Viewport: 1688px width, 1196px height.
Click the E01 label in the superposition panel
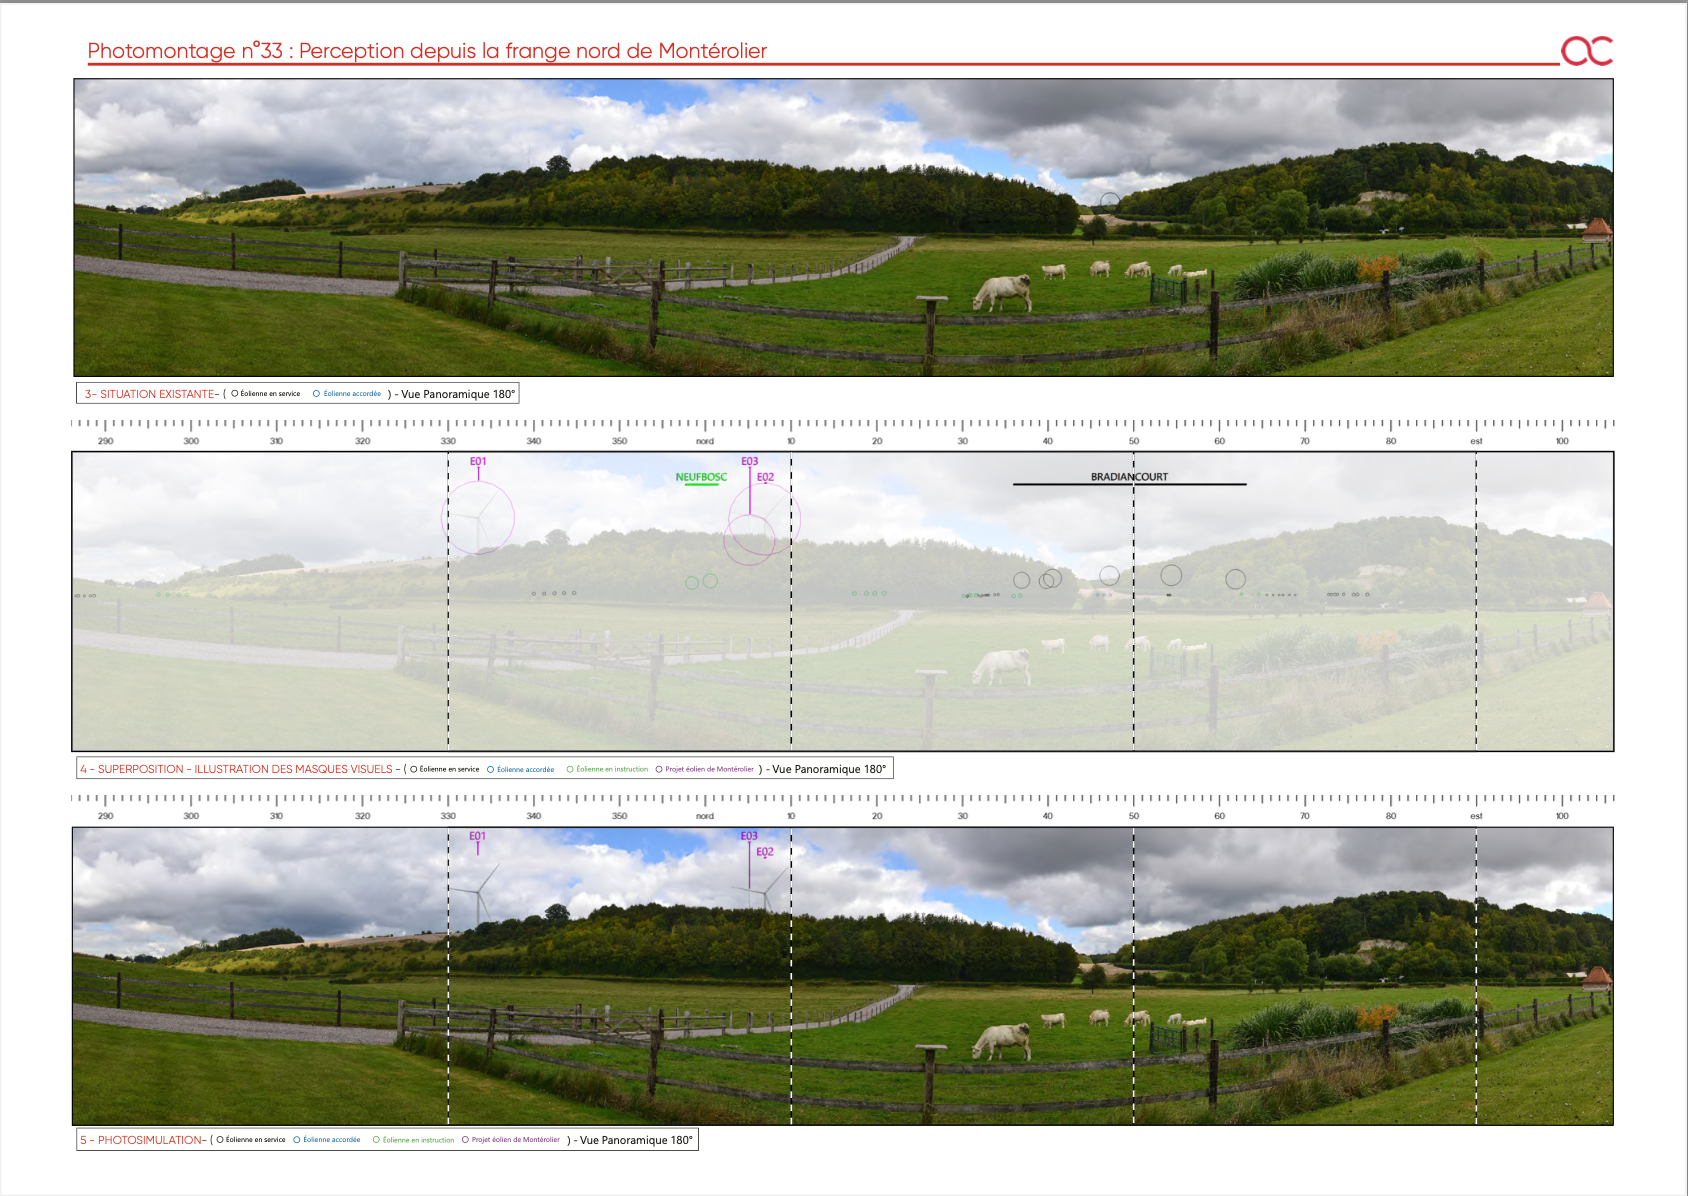tap(478, 462)
